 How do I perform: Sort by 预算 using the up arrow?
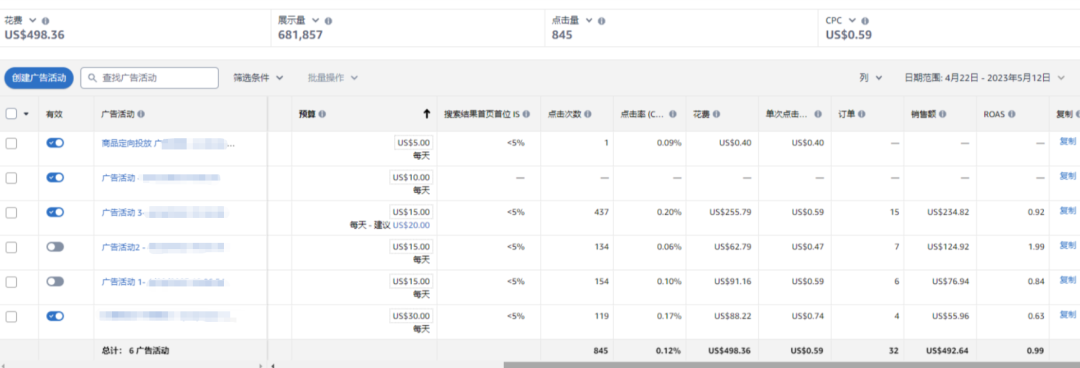tap(426, 114)
